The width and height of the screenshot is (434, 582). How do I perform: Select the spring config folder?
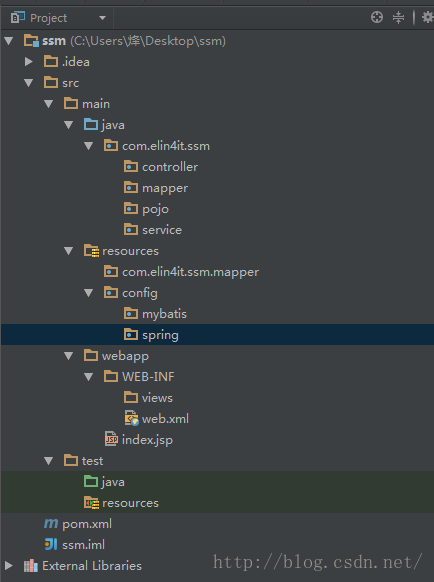point(160,335)
